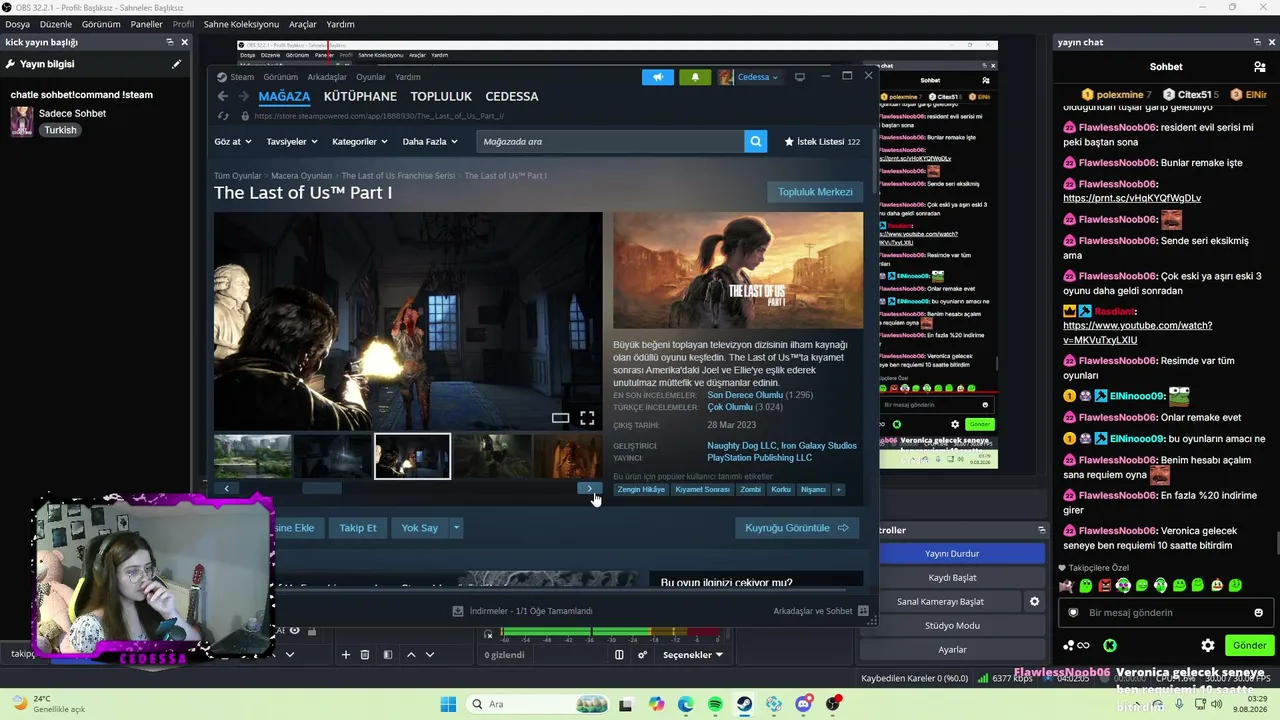1280x720 pixels.
Task: Toggle fullscreen on the game trailer
Action: pos(587,418)
